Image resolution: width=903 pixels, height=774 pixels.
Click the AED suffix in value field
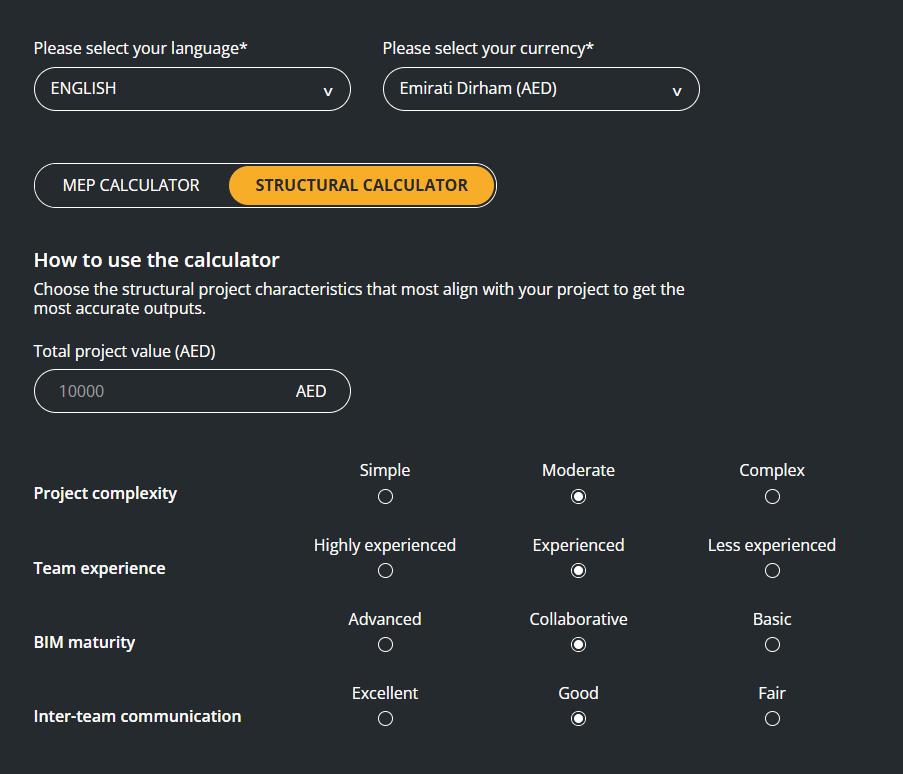pos(310,391)
